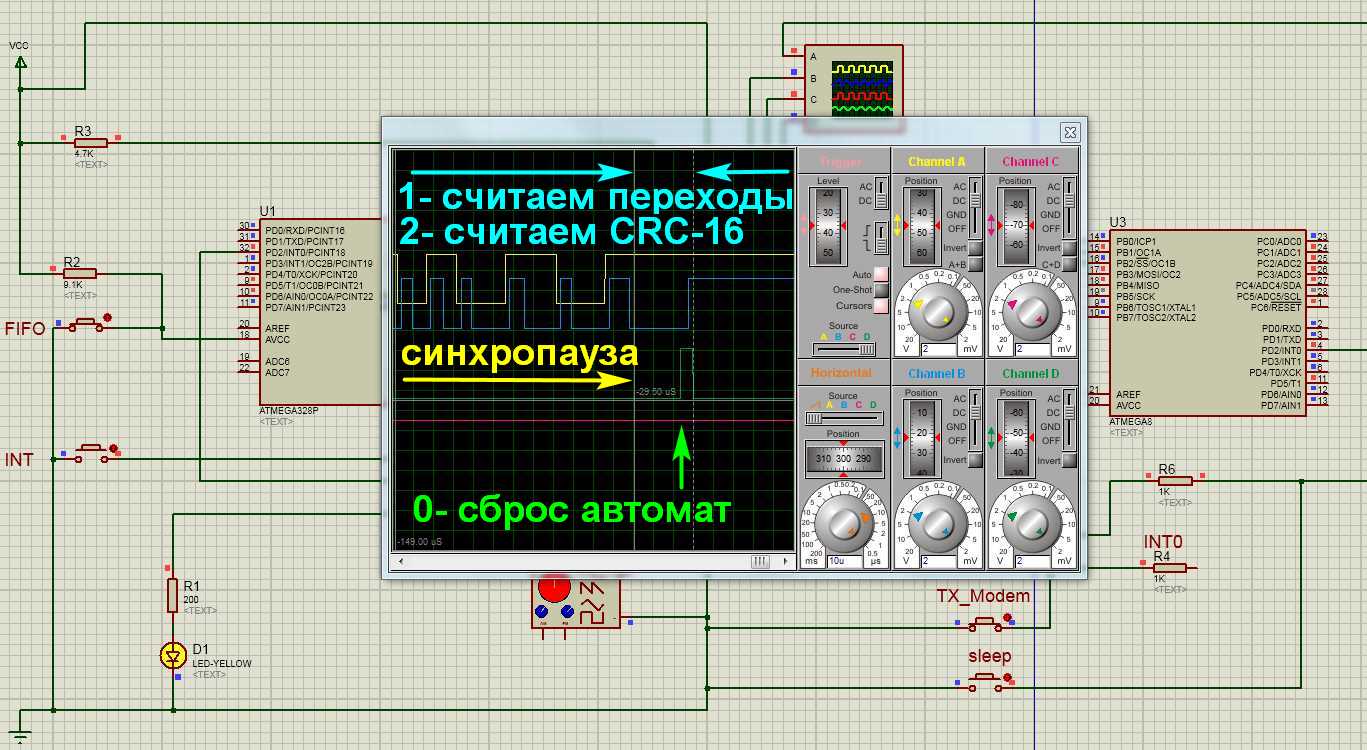The image size is (1367, 750).
Task: Toggle the Auto trigger button
Action: pos(881,274)
